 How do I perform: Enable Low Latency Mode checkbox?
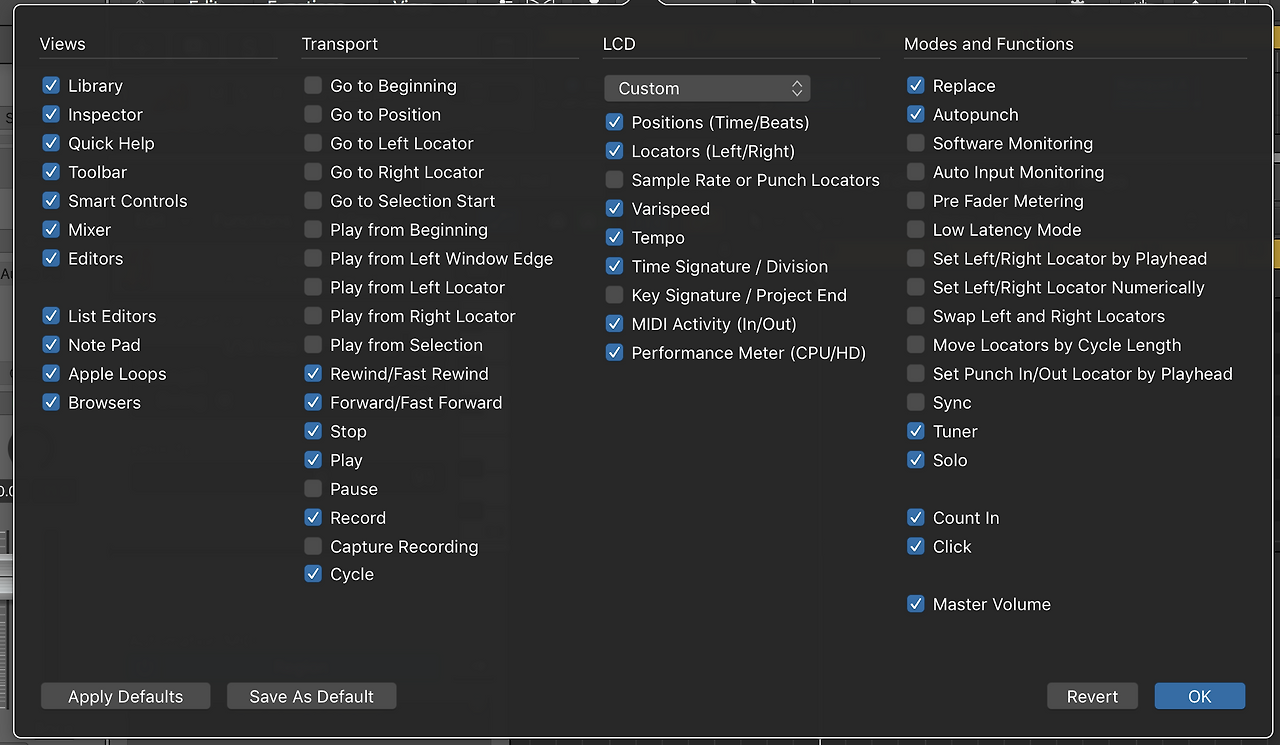915,230
